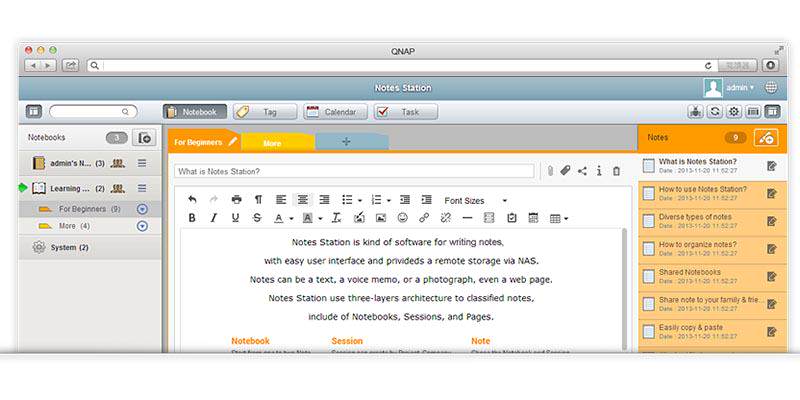Expand options for 'More' section

coord(142,226)
